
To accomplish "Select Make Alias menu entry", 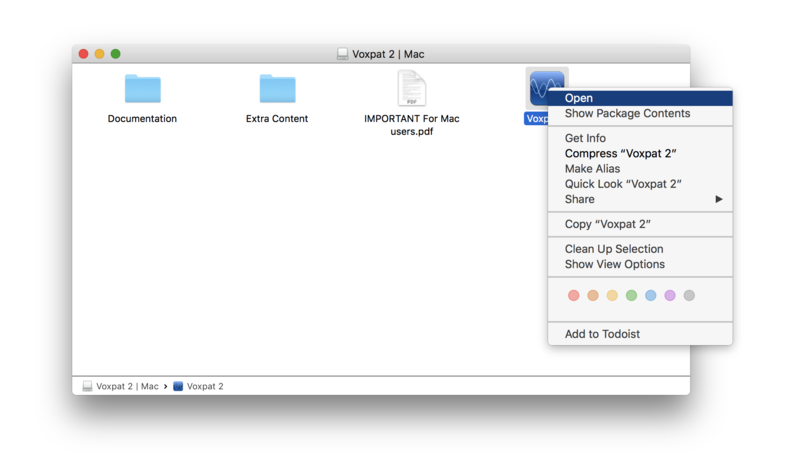I will pos(640,169).
